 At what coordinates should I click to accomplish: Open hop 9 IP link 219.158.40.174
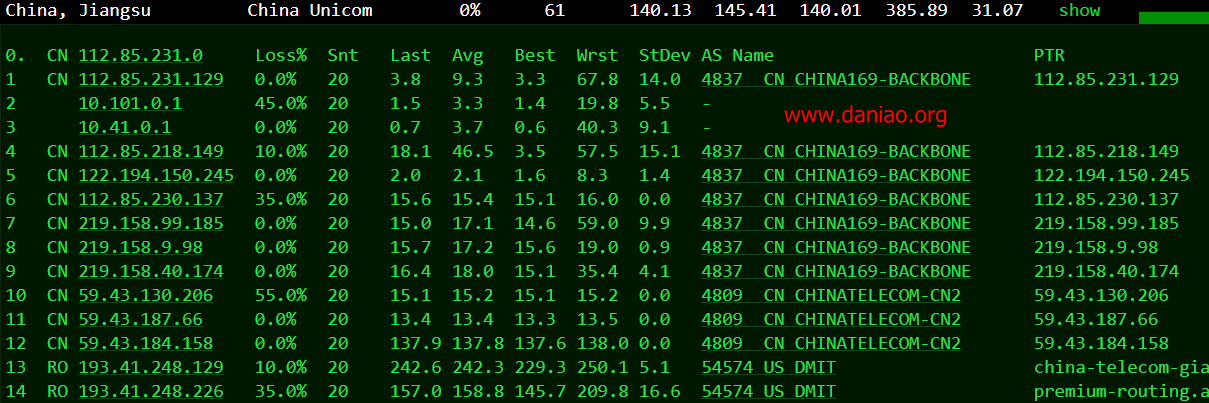[x=151, y=271]
